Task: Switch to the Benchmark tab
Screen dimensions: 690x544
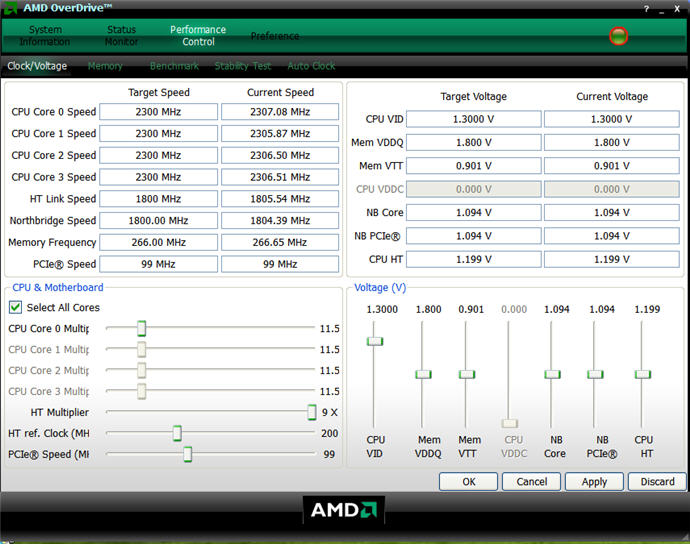Action: coord(174,66)
